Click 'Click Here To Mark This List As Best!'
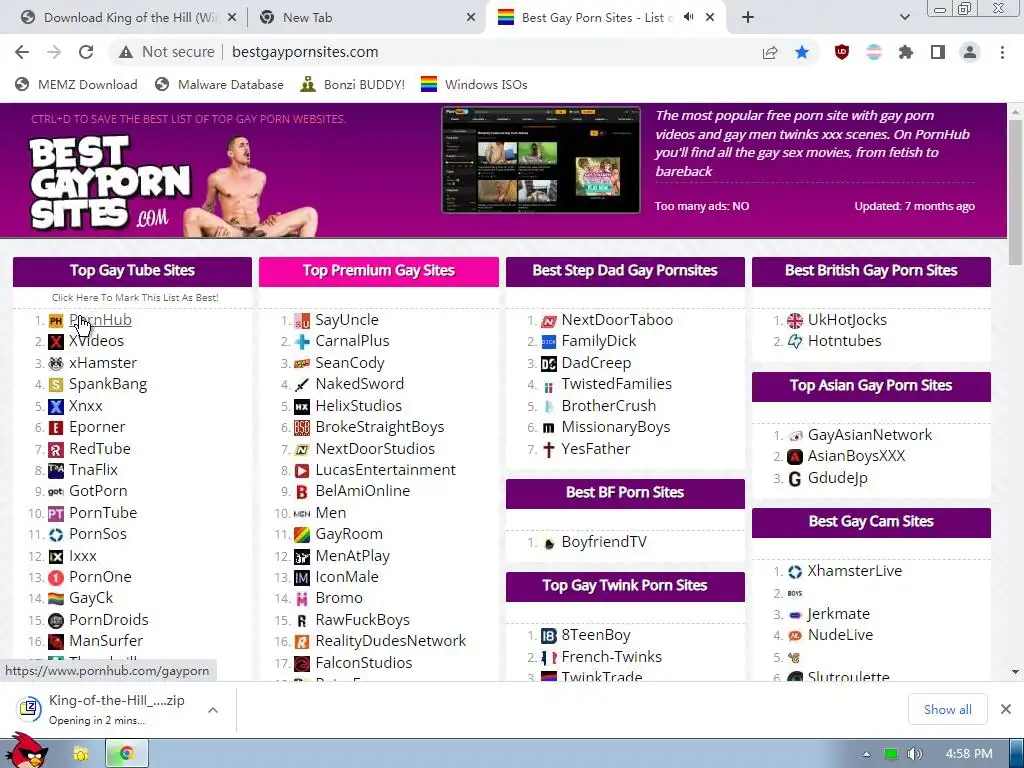Viewport: 1024px width, 768px height. (x=135, y=298)
